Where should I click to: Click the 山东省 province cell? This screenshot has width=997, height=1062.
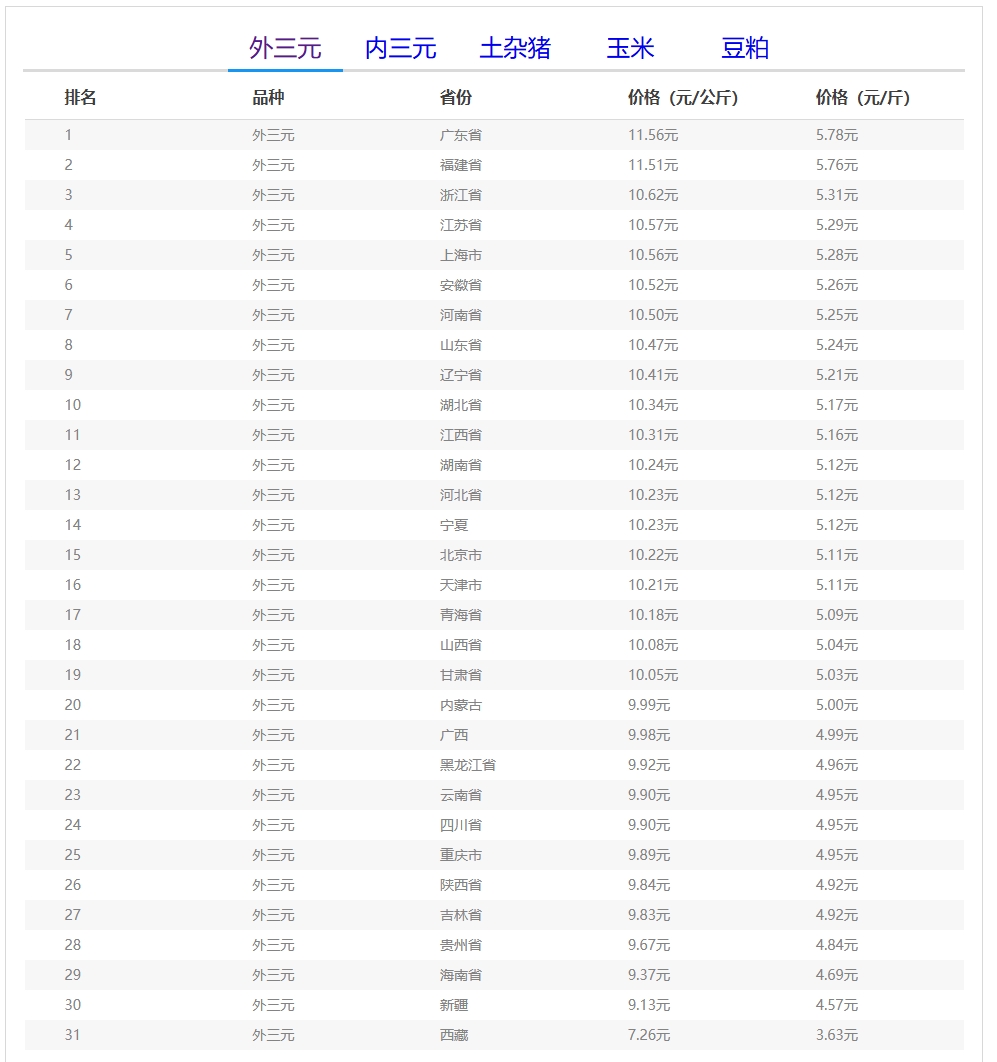(461, 345)
